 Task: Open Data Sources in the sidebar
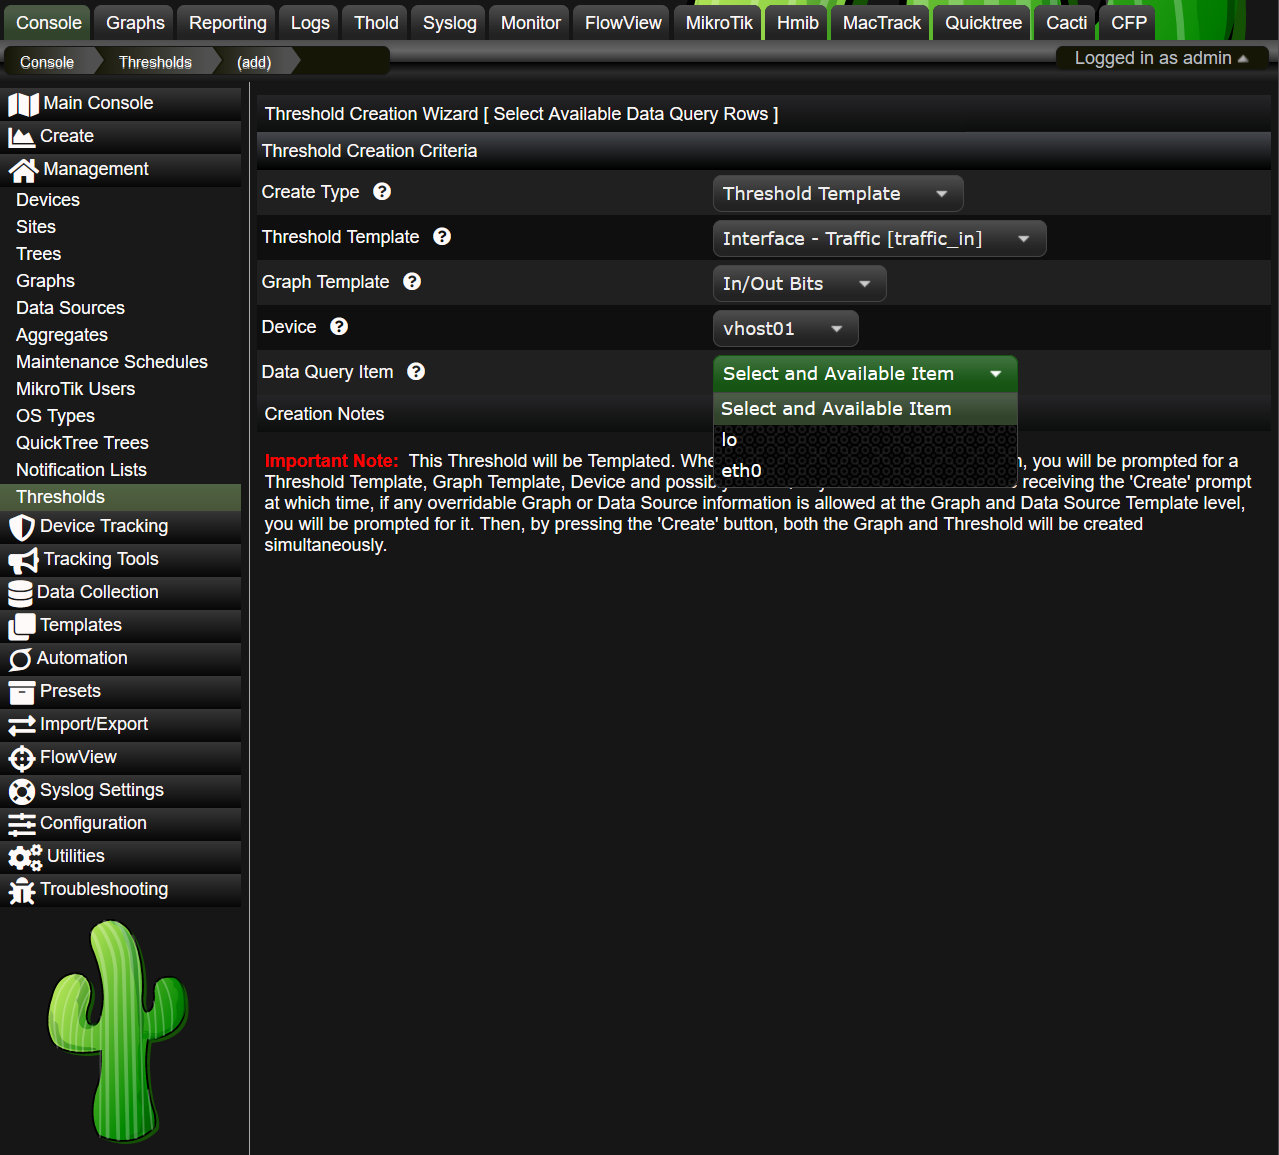pos(70,308)
